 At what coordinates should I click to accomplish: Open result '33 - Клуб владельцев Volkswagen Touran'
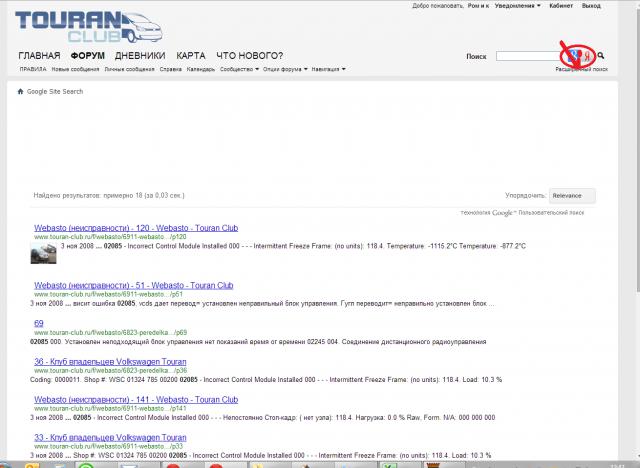pos(110,438)
